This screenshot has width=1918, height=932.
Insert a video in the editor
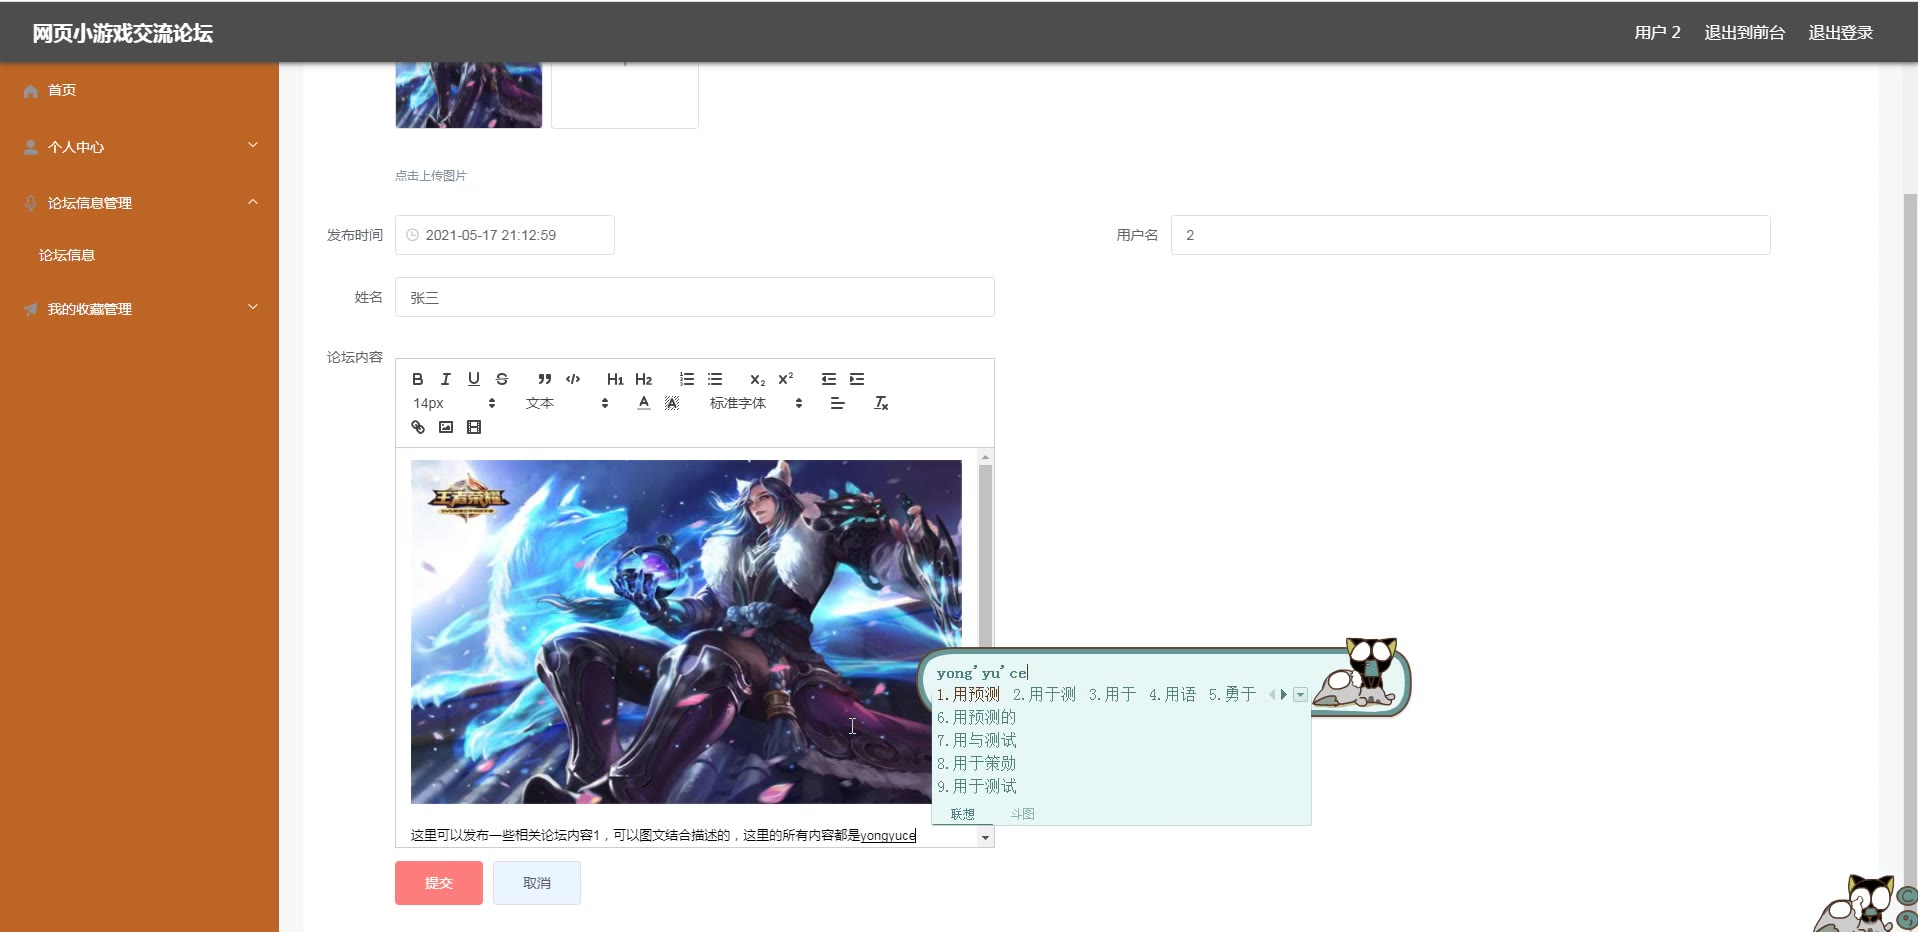(x=474, y=427)
